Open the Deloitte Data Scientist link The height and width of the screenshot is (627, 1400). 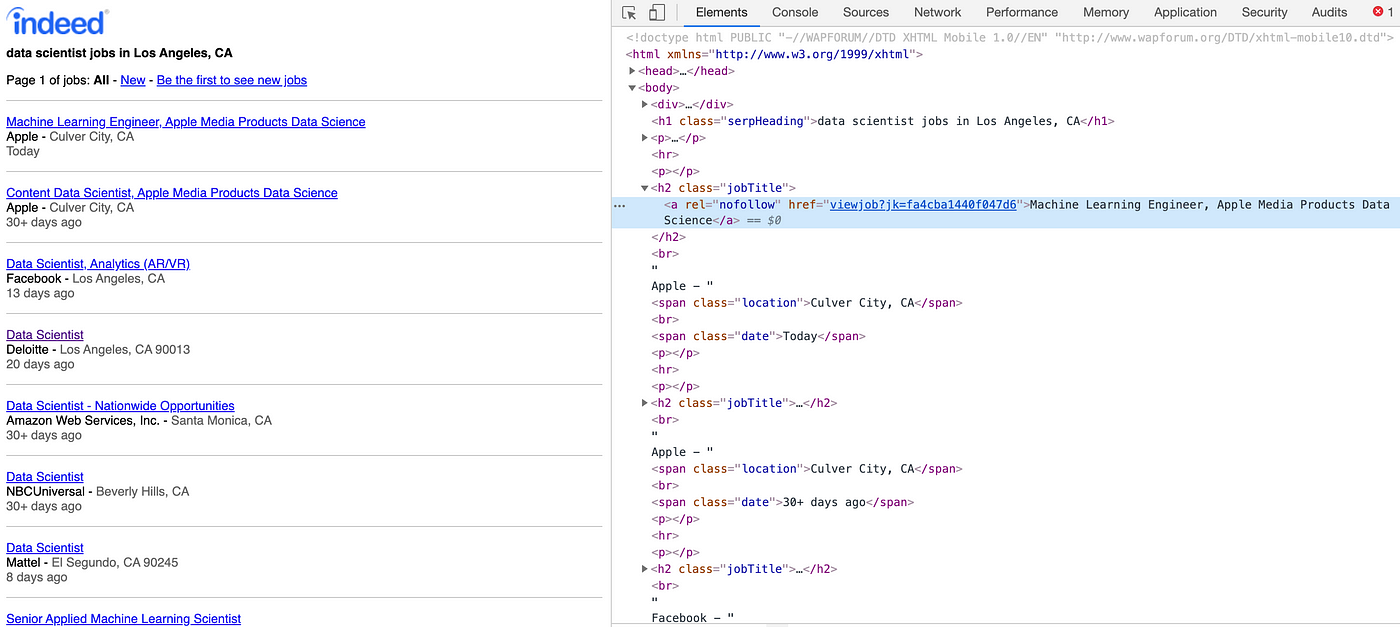(x=45, y=335)
